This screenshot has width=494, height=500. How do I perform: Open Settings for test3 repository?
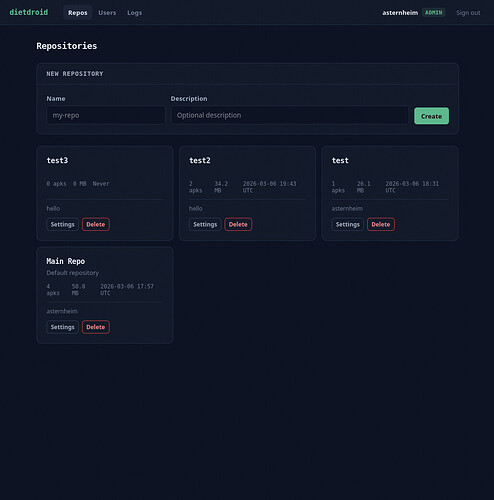click(62, 224)
